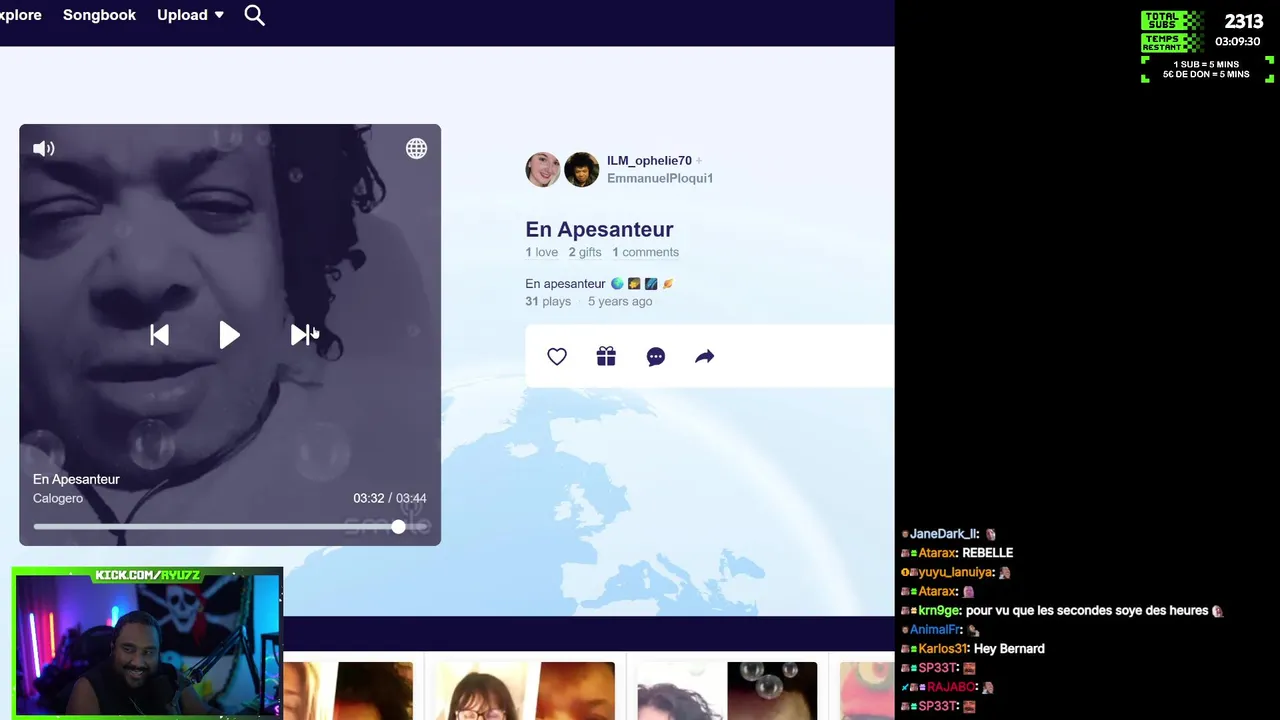Open the Explore menu
This screenshot has height=720, width=1280.
(20, 15)
